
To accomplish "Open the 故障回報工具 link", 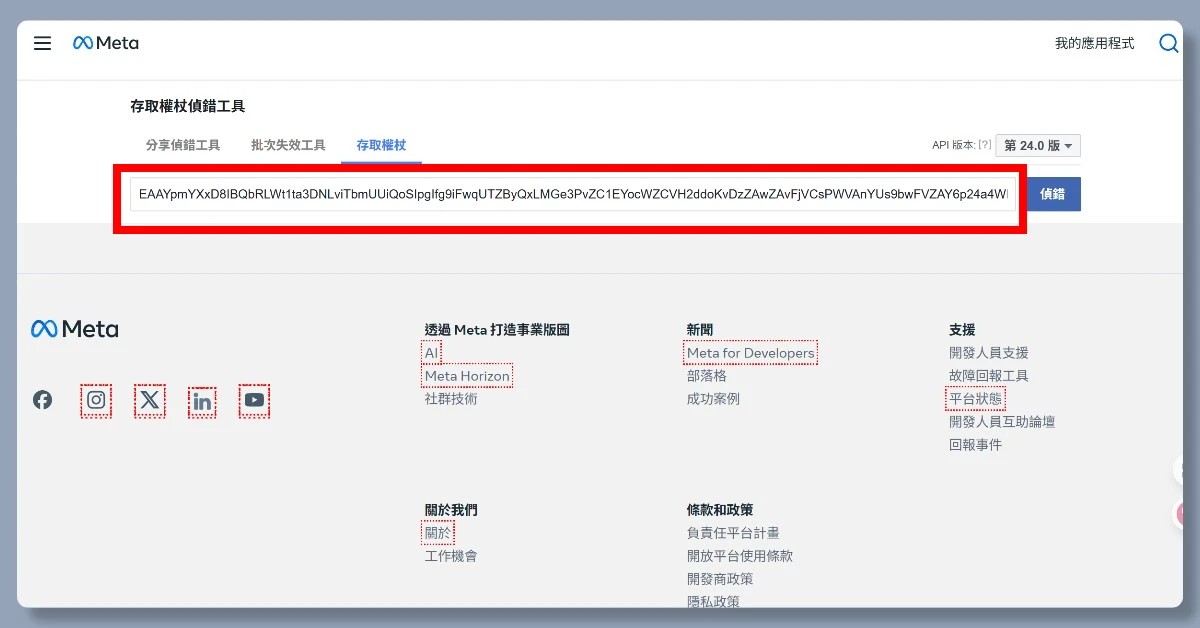I will click(x=989, y=376).
